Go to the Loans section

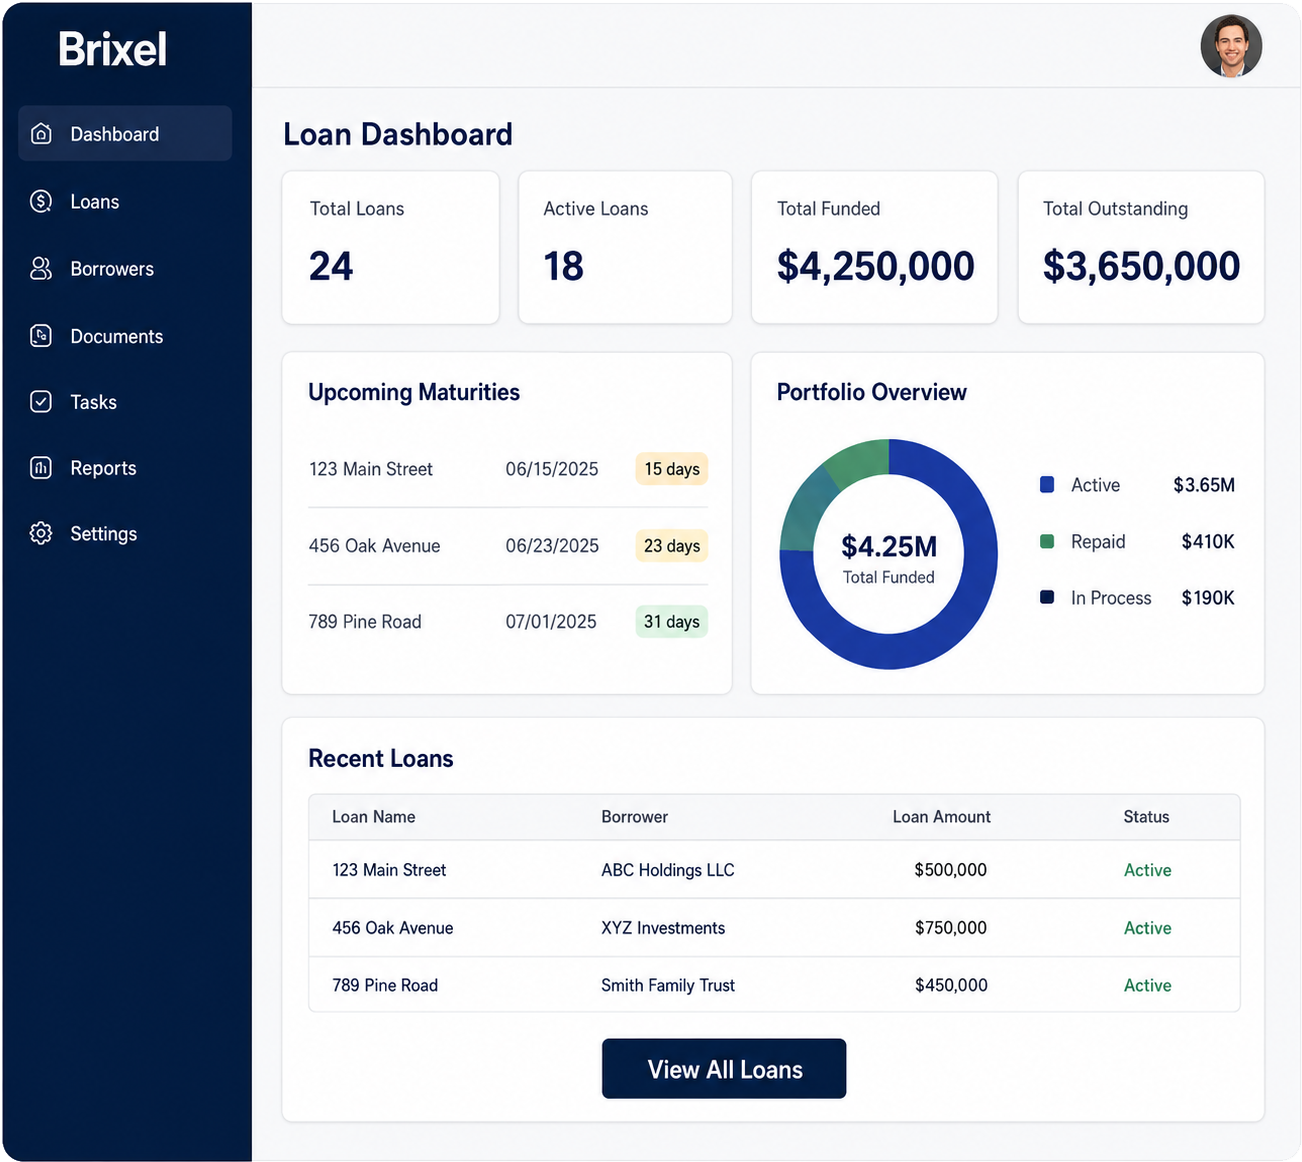point(95,202)
